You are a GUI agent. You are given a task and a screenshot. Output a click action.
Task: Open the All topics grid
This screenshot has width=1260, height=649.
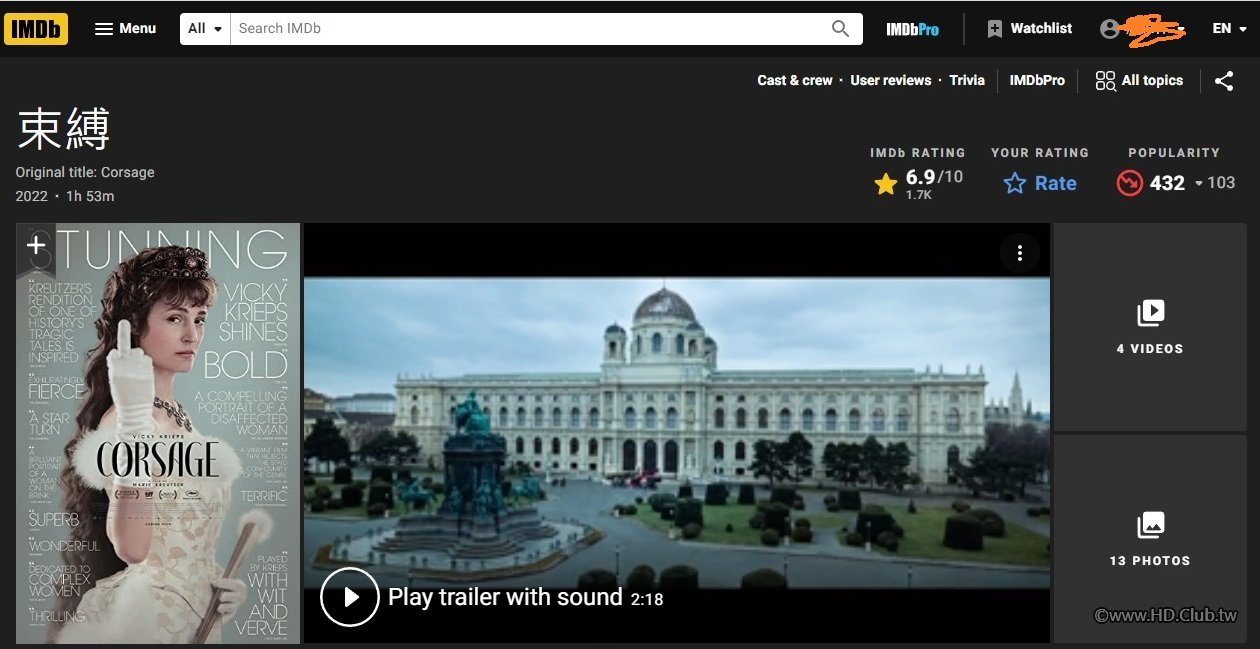[x=1139, y=81]
